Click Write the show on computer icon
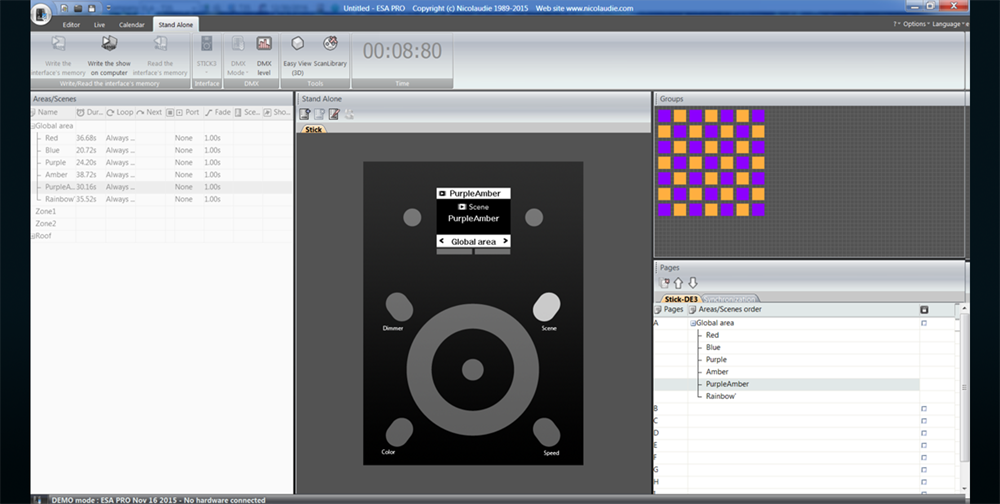The image size is (1000, 504). point(109,43)
